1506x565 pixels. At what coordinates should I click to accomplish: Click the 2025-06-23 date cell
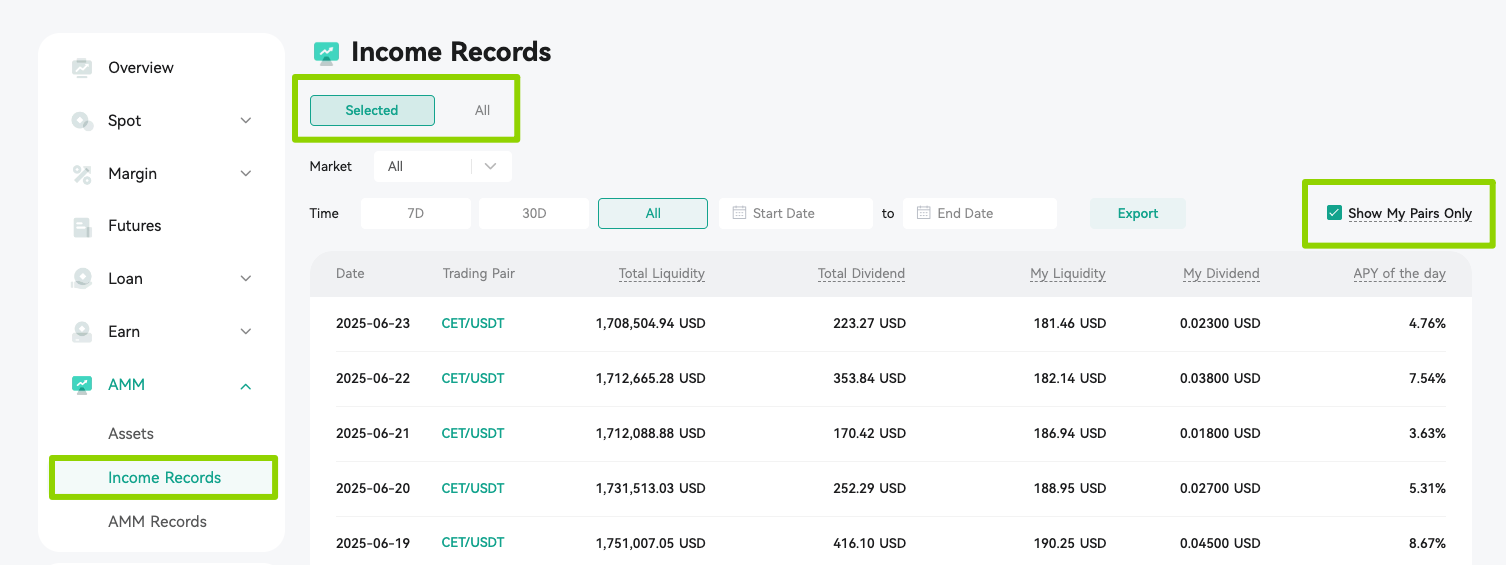tap(373, 324)
